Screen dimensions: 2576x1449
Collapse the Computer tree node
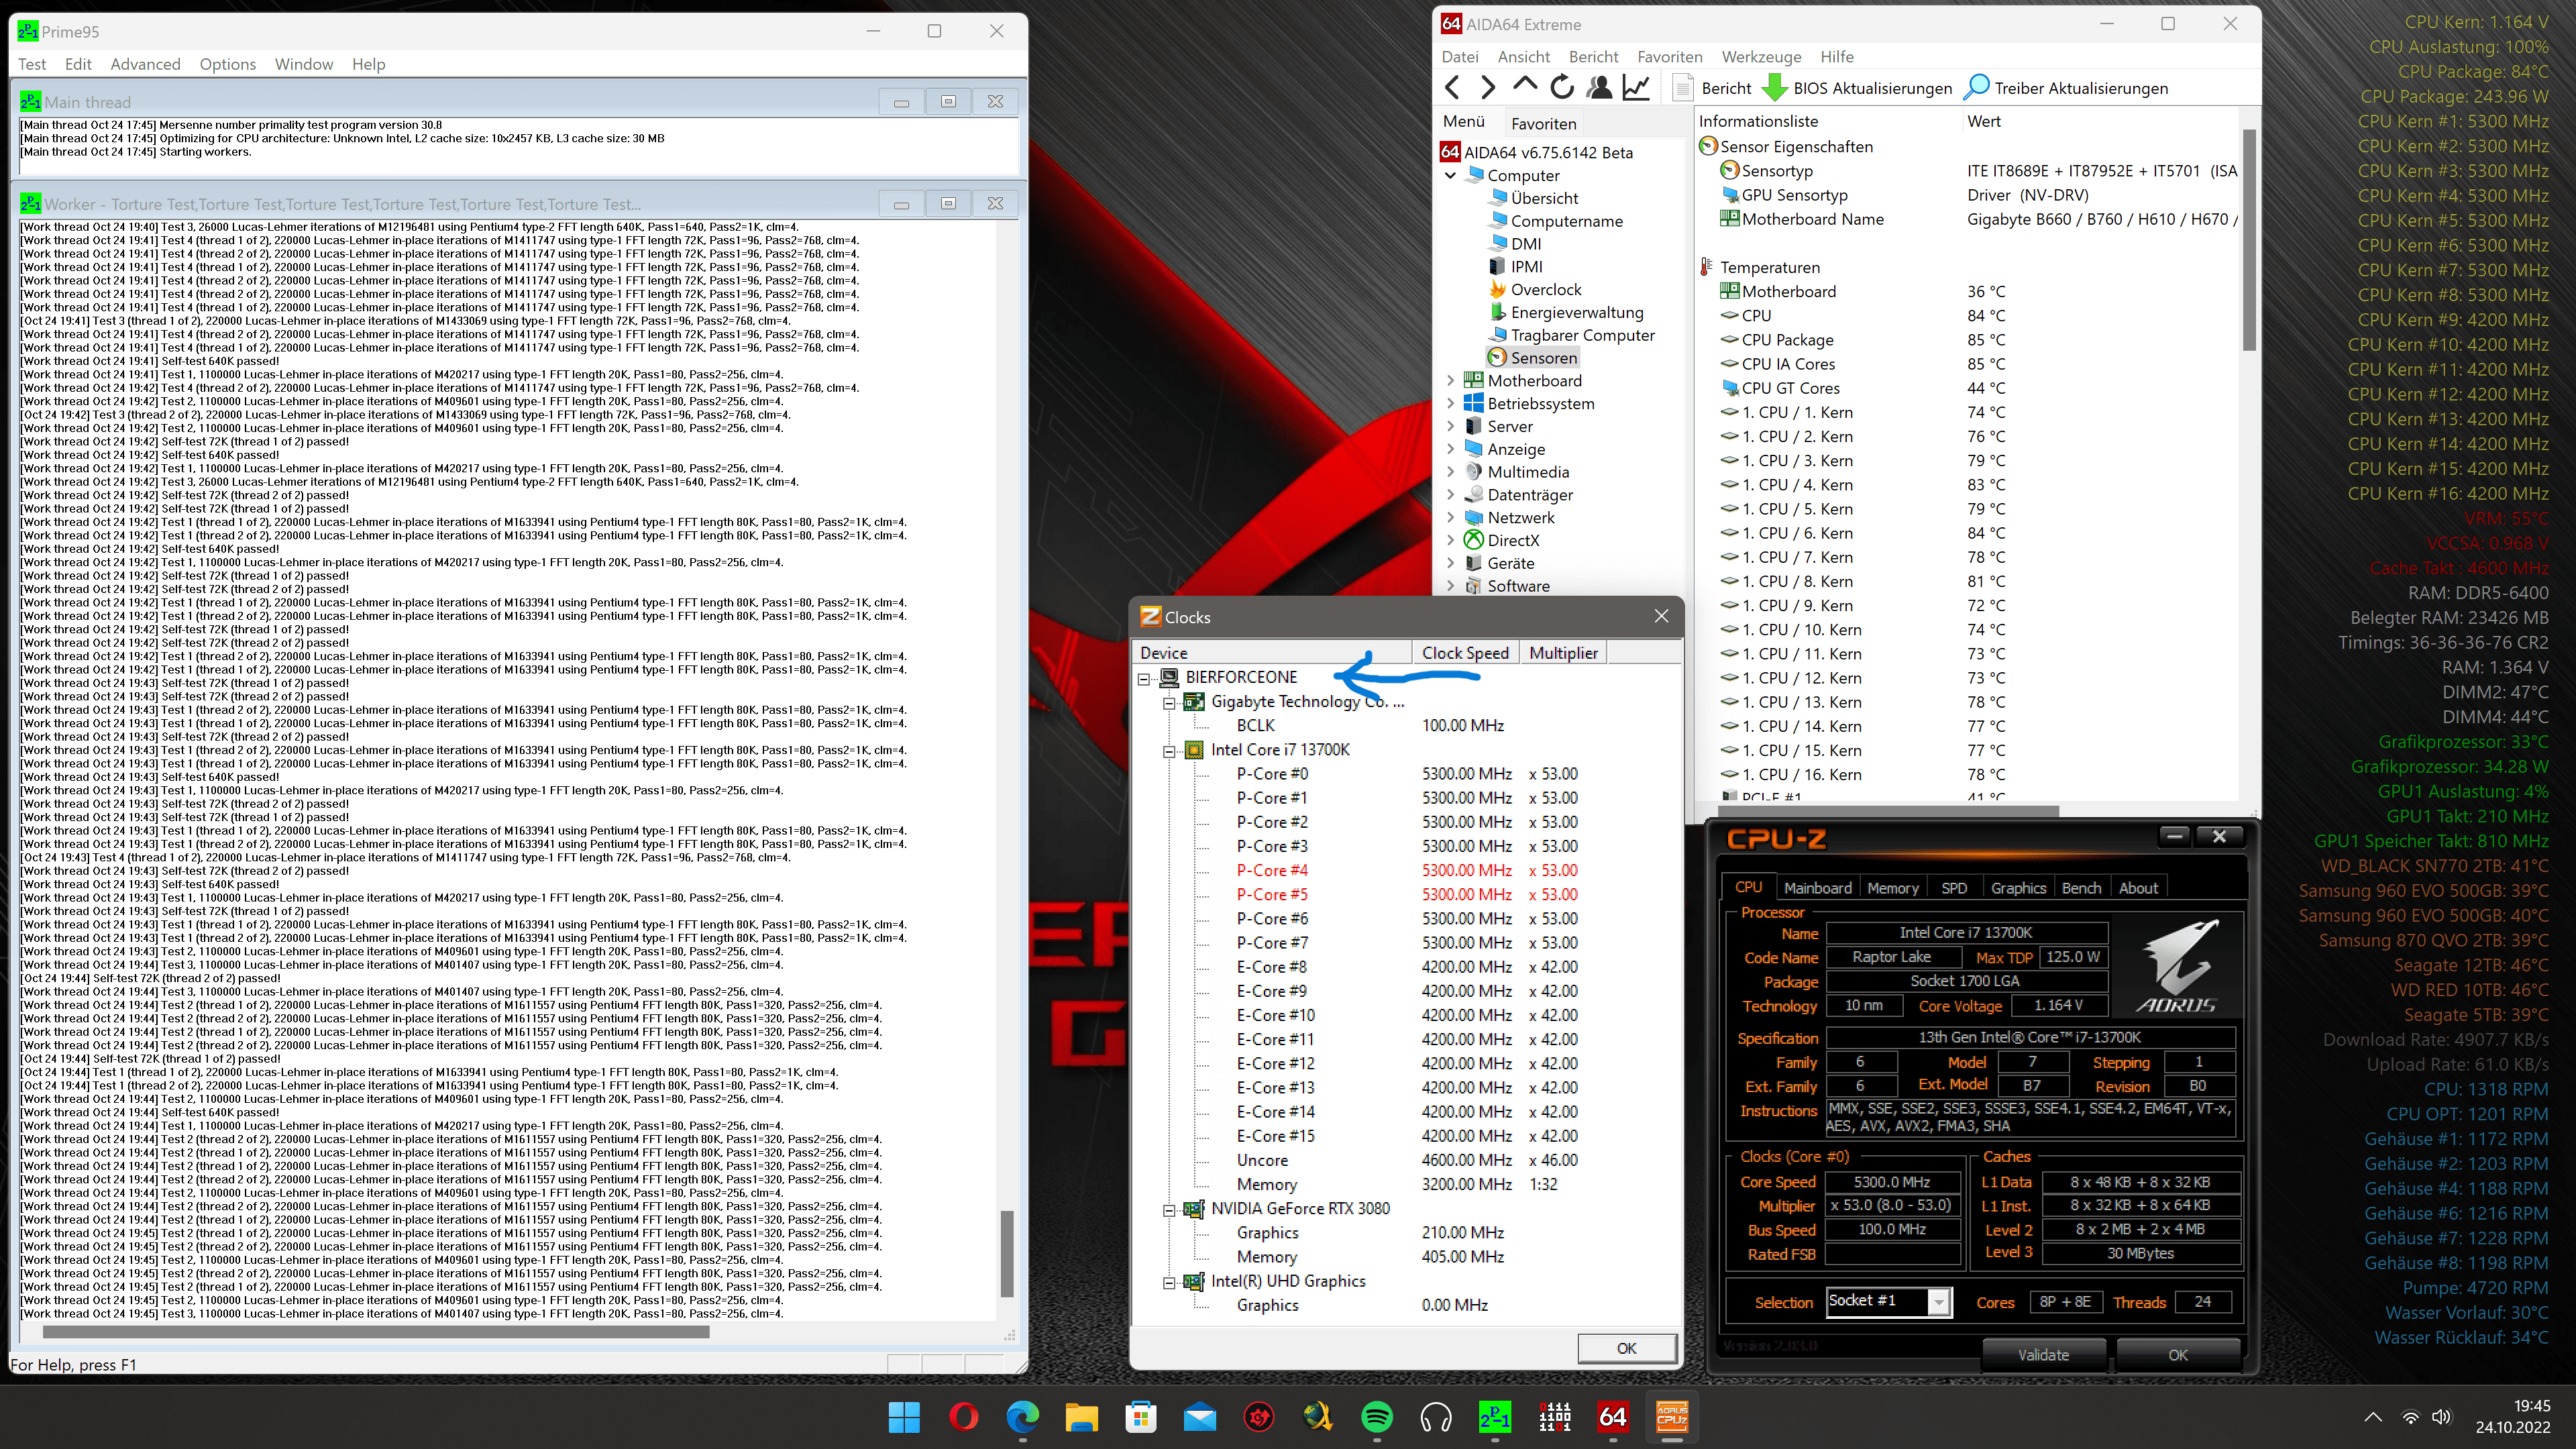[x=1450, y=175]
